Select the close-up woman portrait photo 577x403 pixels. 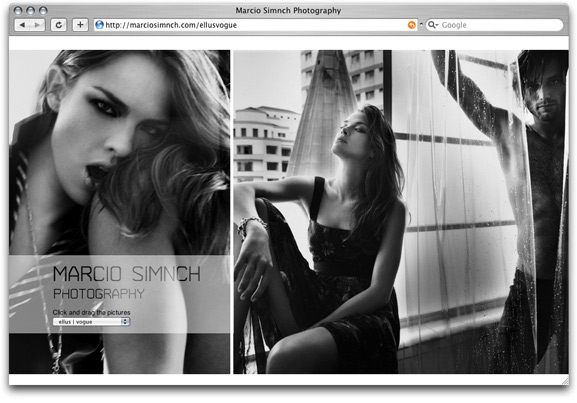click(120, 212)
